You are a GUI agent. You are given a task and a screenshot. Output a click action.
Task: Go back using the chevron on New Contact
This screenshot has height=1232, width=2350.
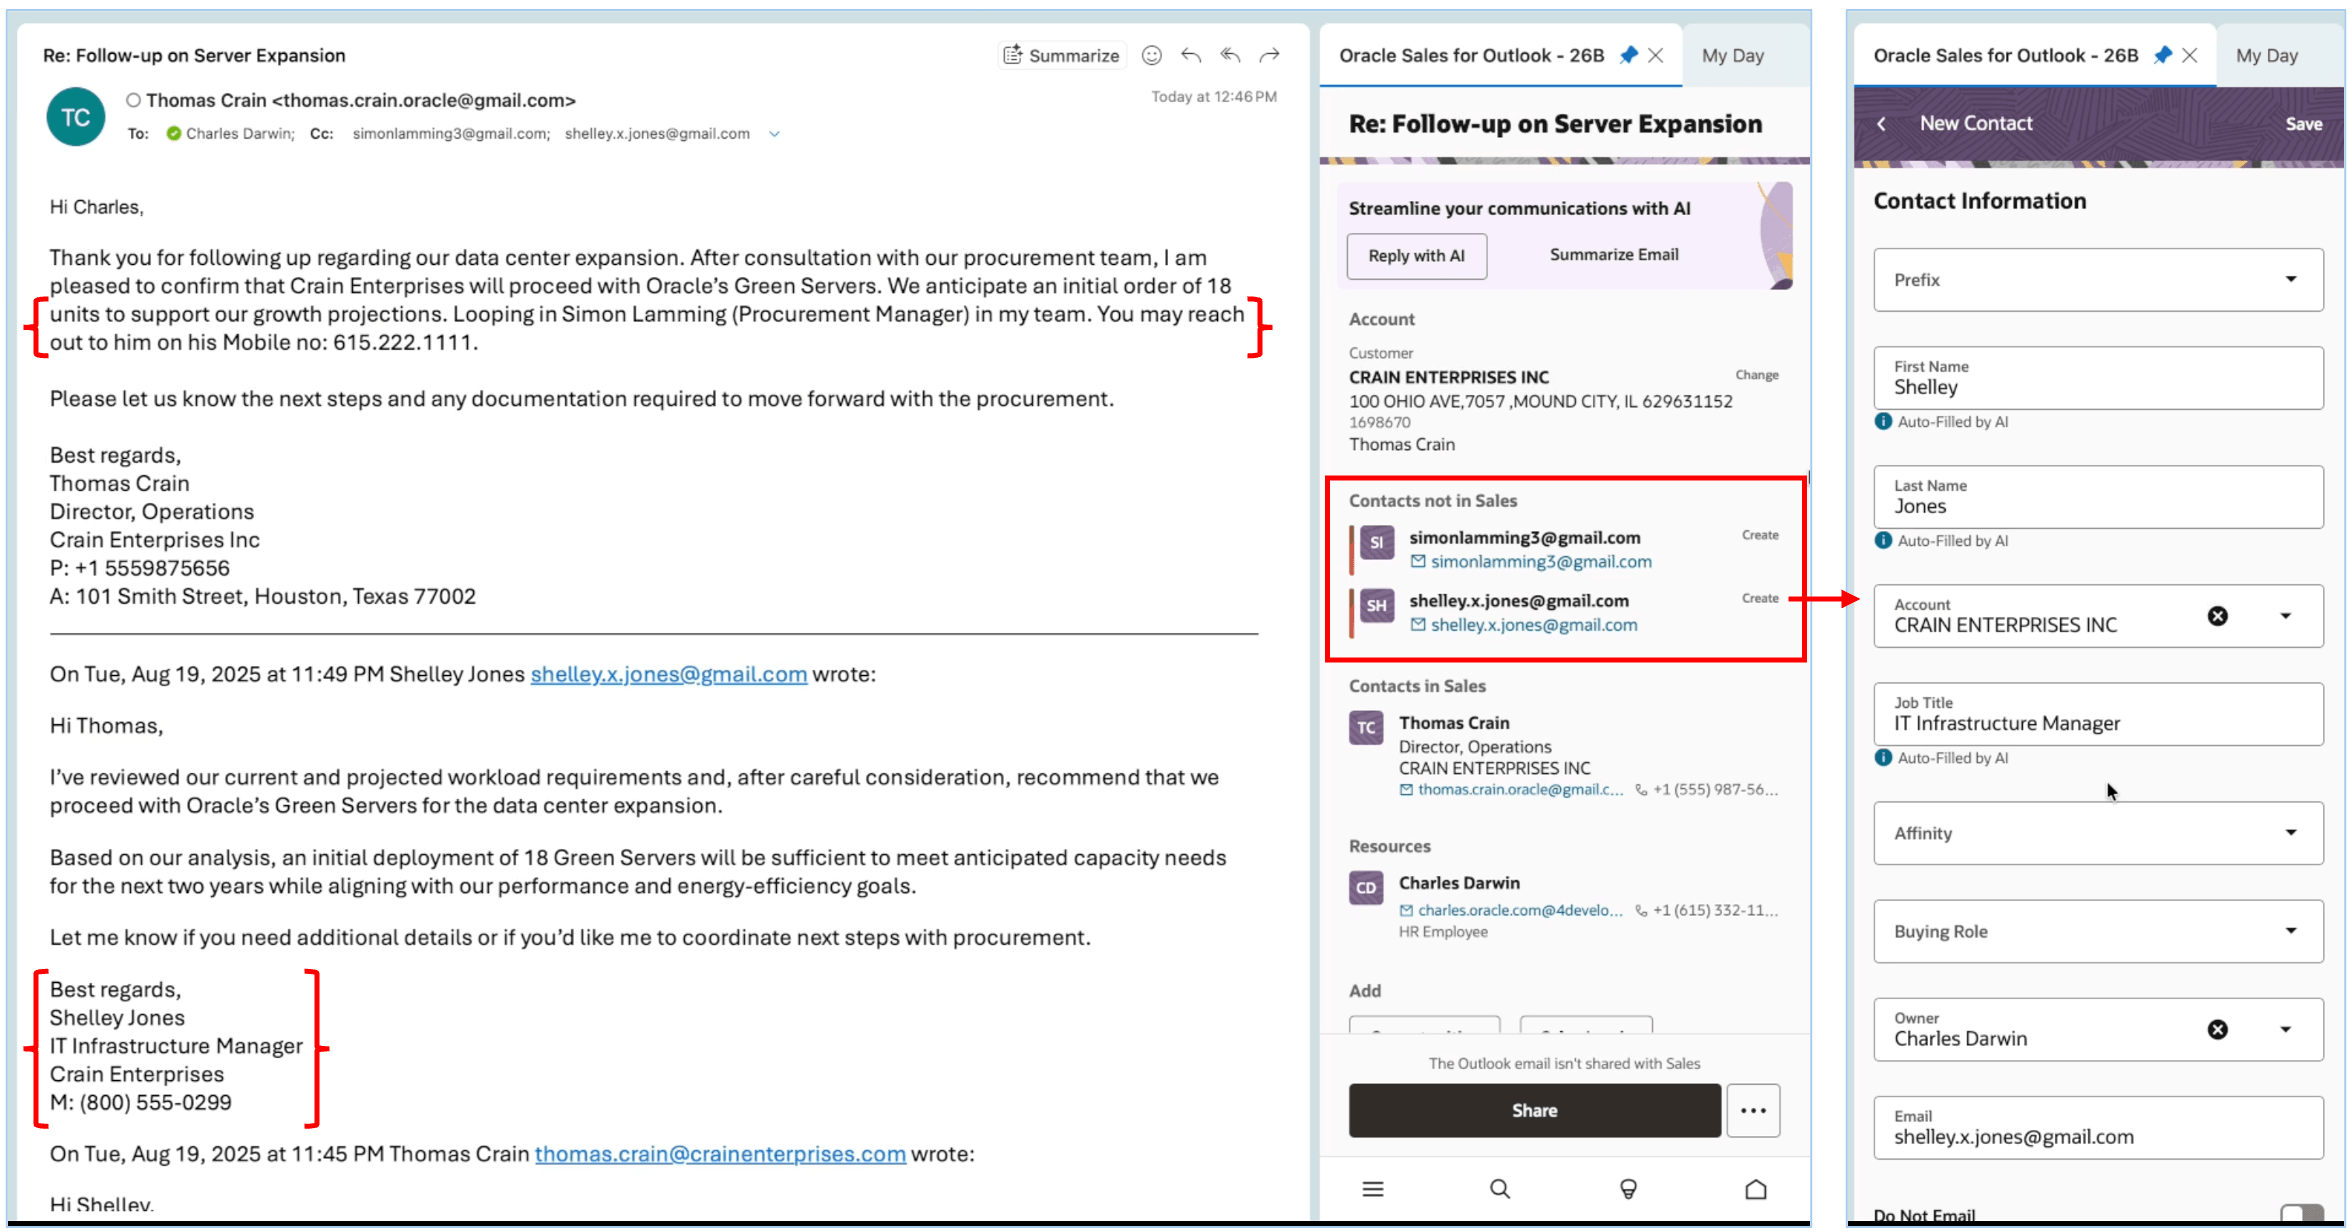[x=1883, y=123]
